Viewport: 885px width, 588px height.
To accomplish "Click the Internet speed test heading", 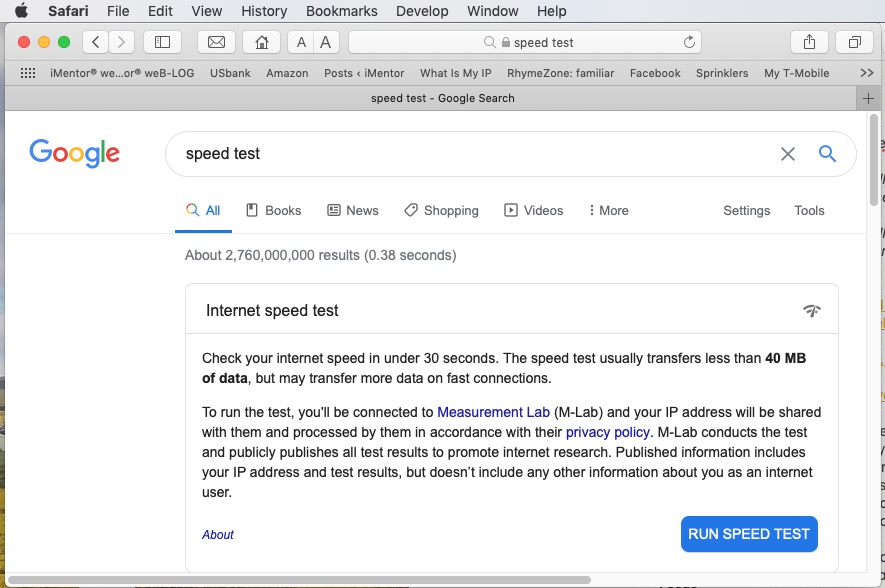I will pos(272,310).
